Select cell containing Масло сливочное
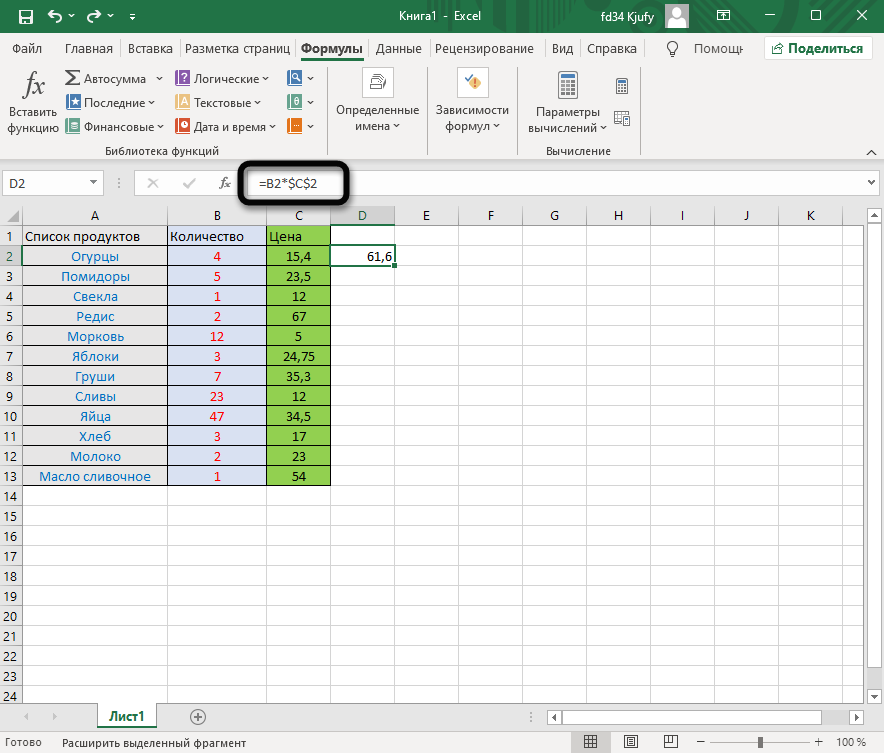Screen dimensions: 884x753 (95, 476)
